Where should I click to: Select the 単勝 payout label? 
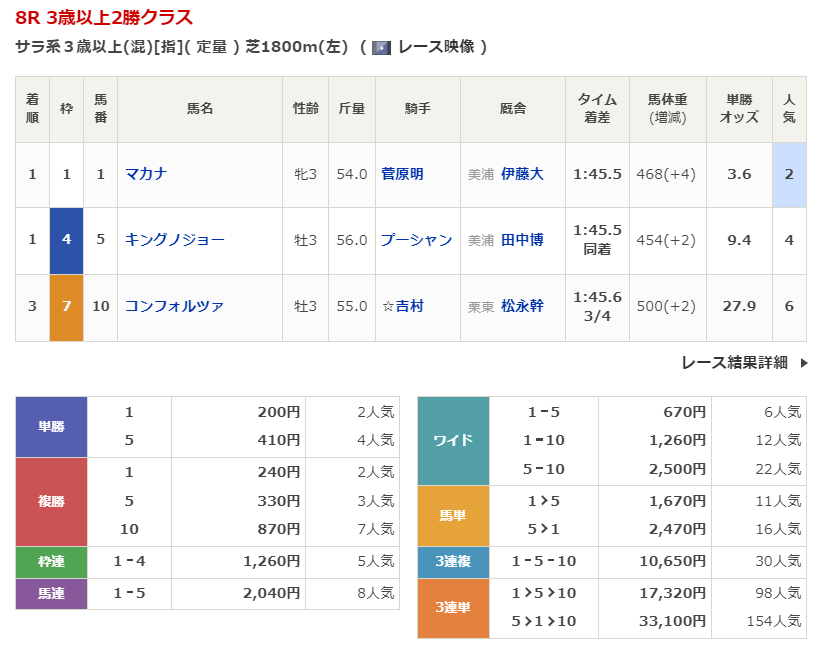tap(51, 426)
